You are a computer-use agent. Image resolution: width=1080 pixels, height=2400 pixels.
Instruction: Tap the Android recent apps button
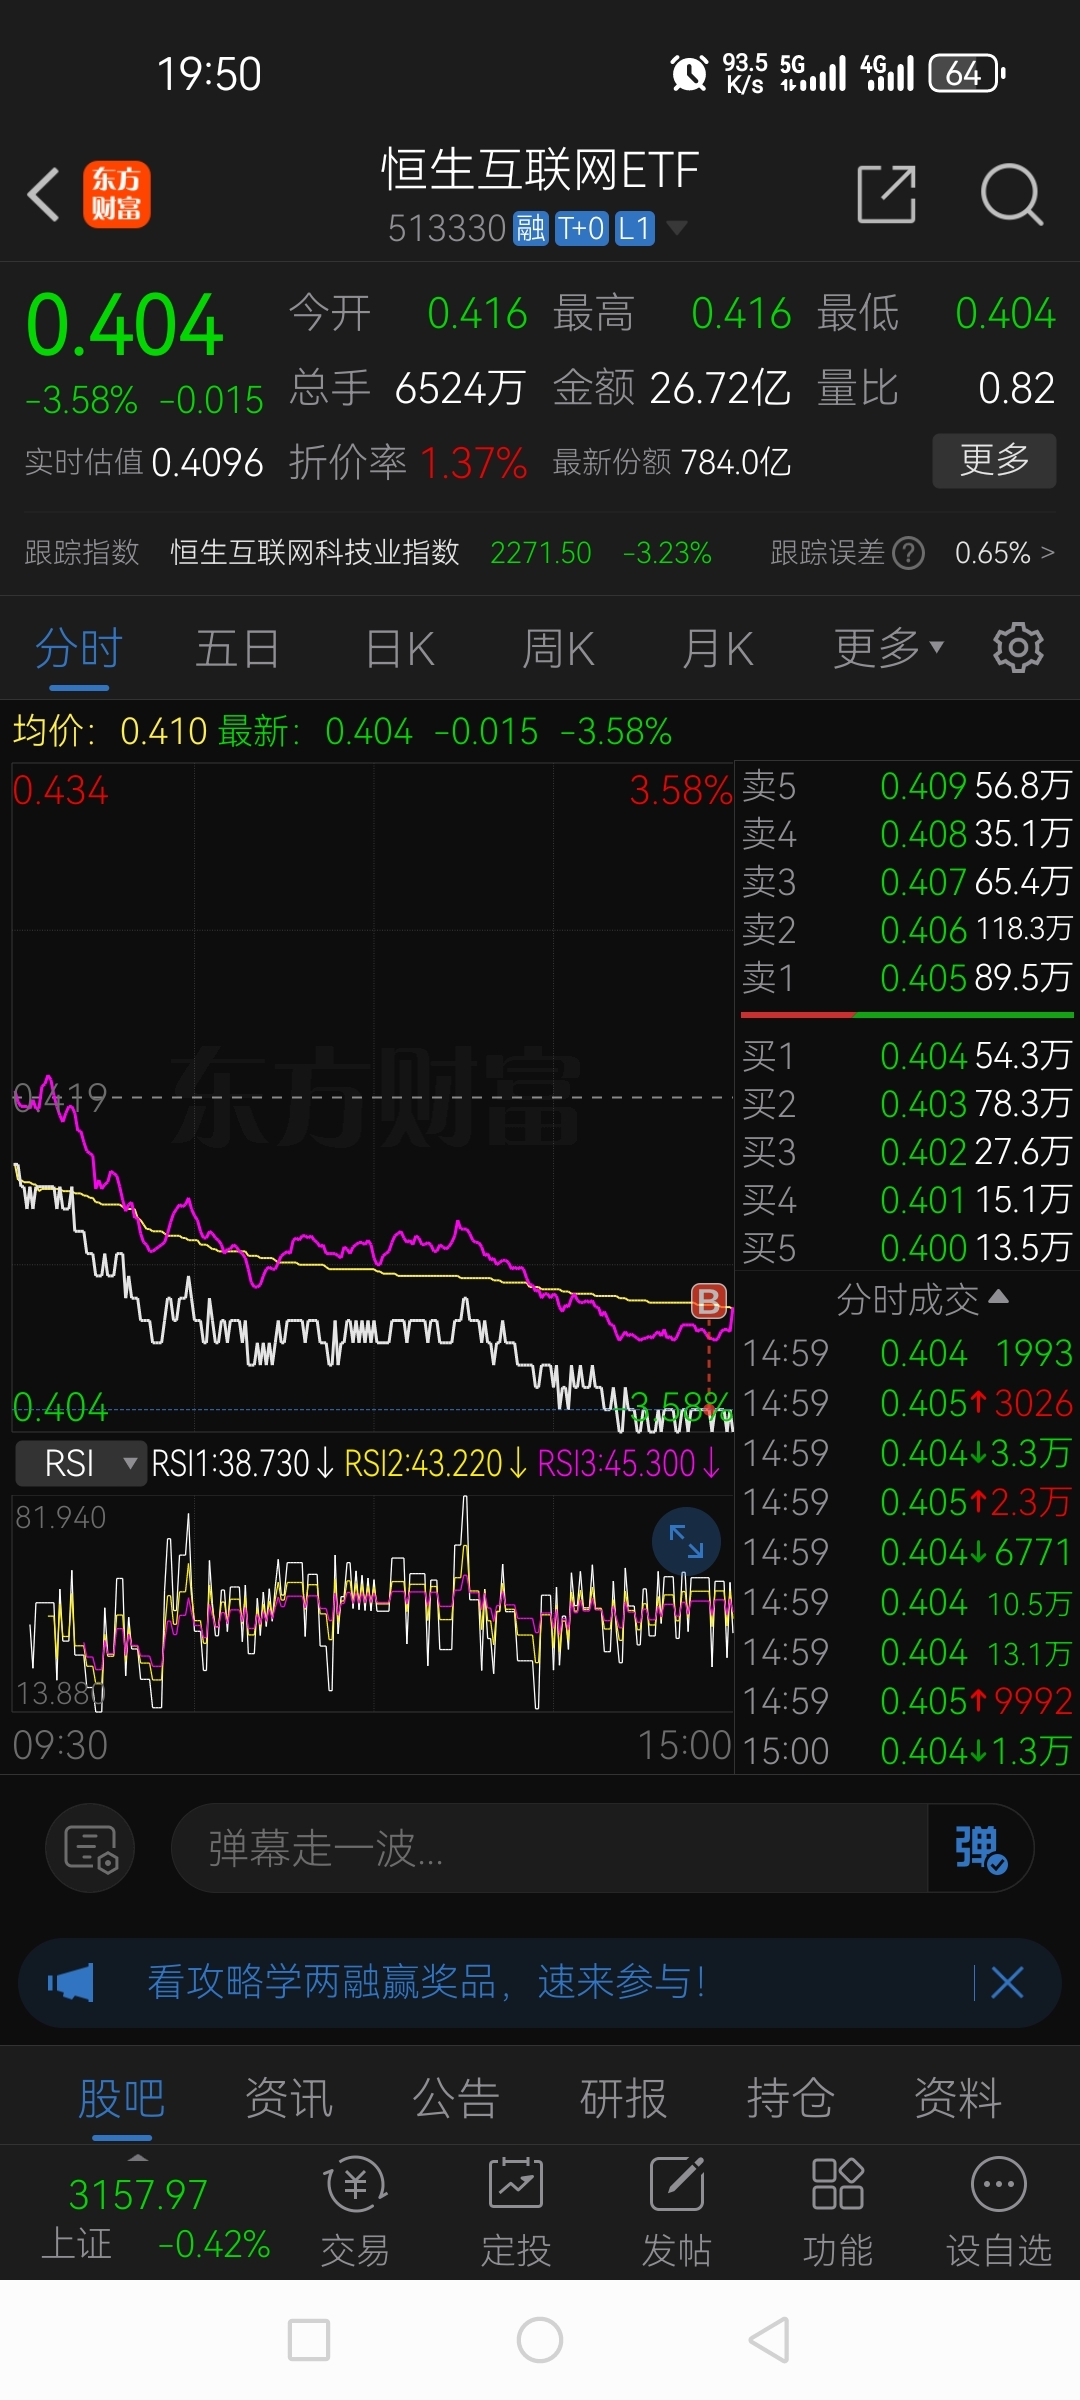click(x=309, y=2340)
